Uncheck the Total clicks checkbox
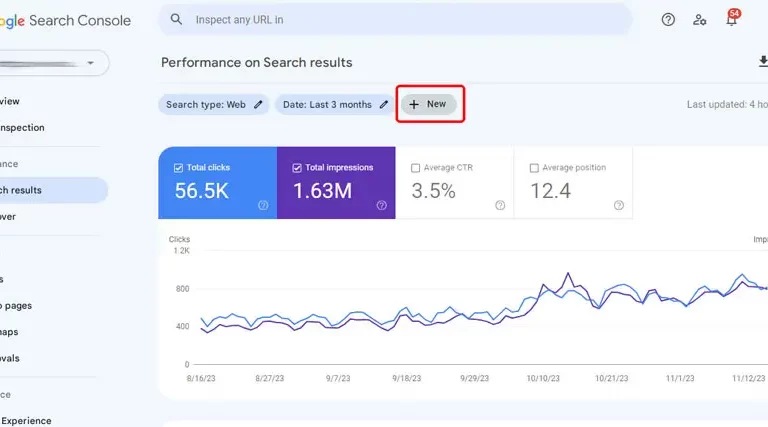 [x=178, y=168]
